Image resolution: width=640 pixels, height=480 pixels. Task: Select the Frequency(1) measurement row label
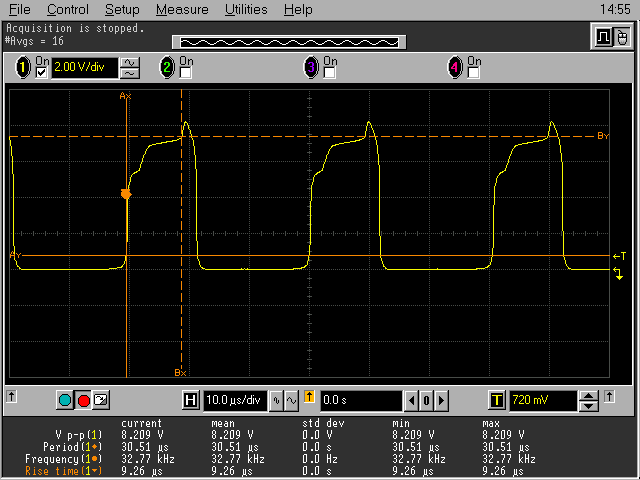(x=64, y=459)
